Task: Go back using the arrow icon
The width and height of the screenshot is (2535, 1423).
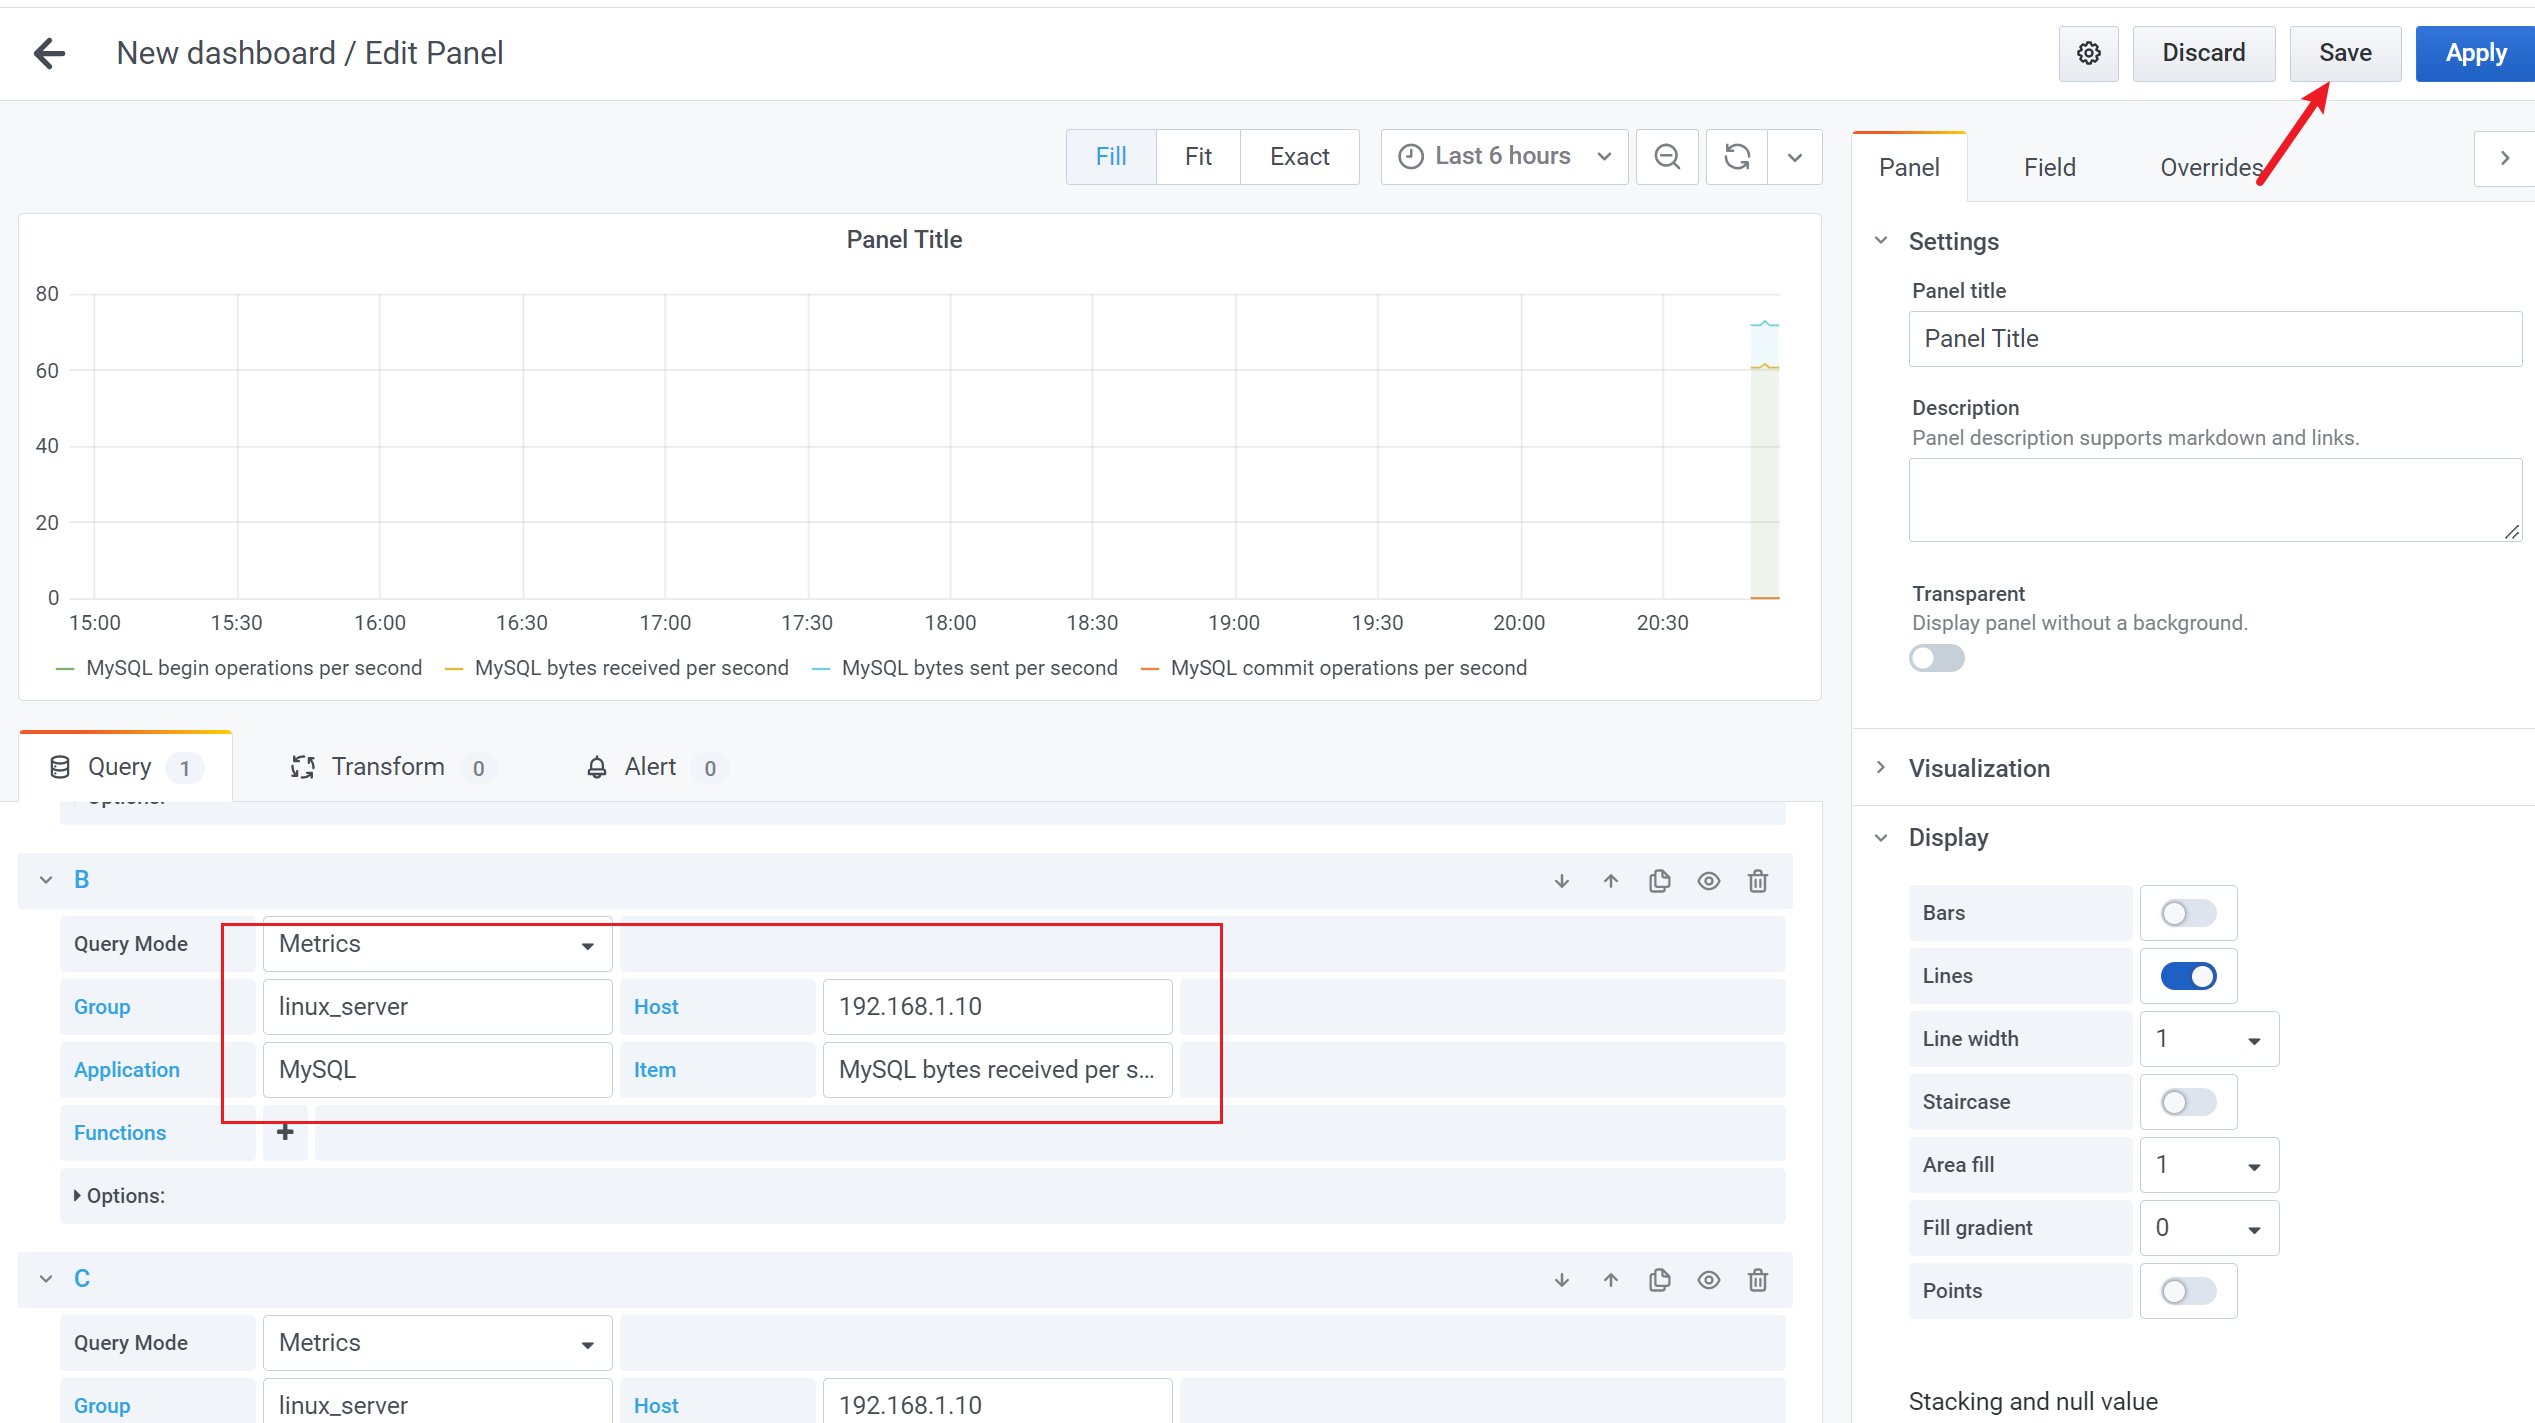Action: [49, 53]
